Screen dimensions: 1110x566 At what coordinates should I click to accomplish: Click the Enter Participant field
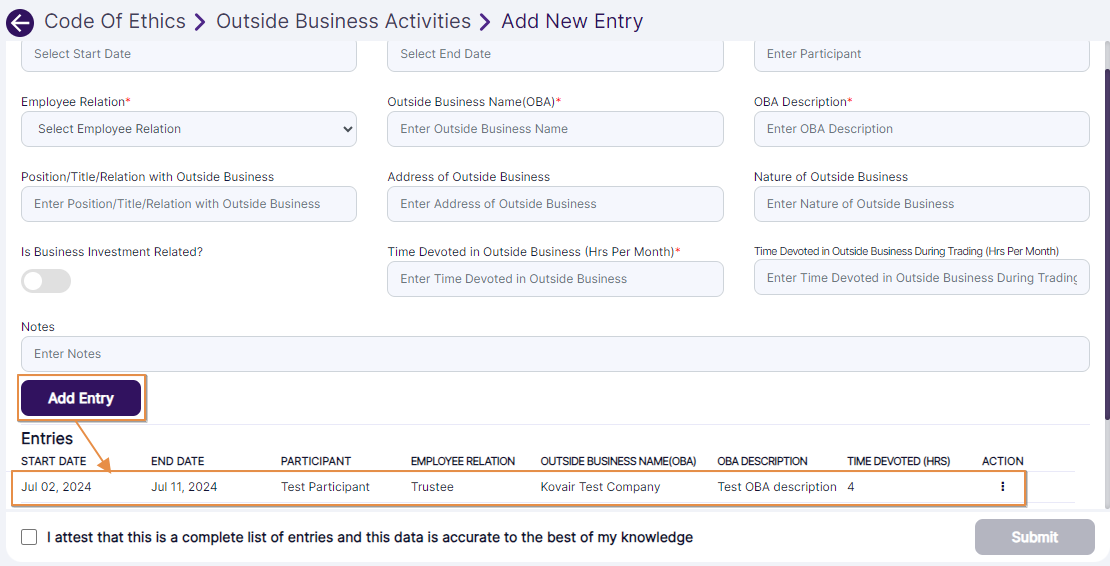[921, 54]
